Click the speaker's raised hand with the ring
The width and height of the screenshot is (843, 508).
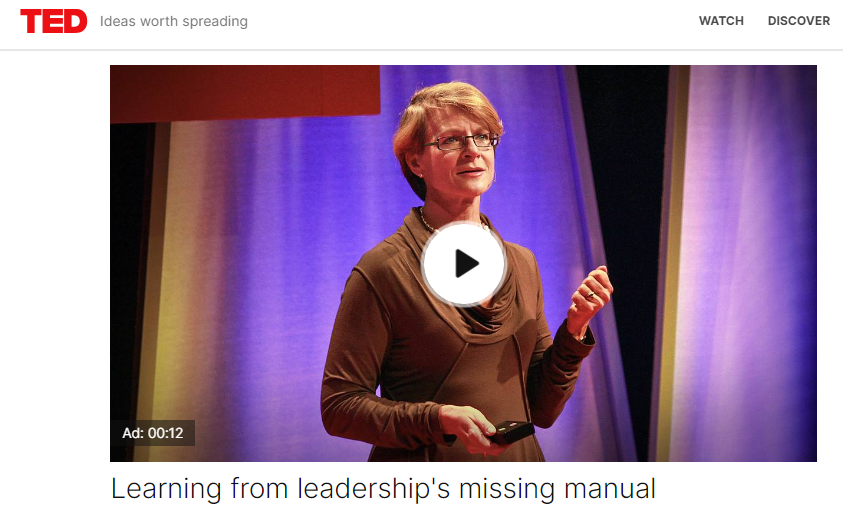coord(590,298)
